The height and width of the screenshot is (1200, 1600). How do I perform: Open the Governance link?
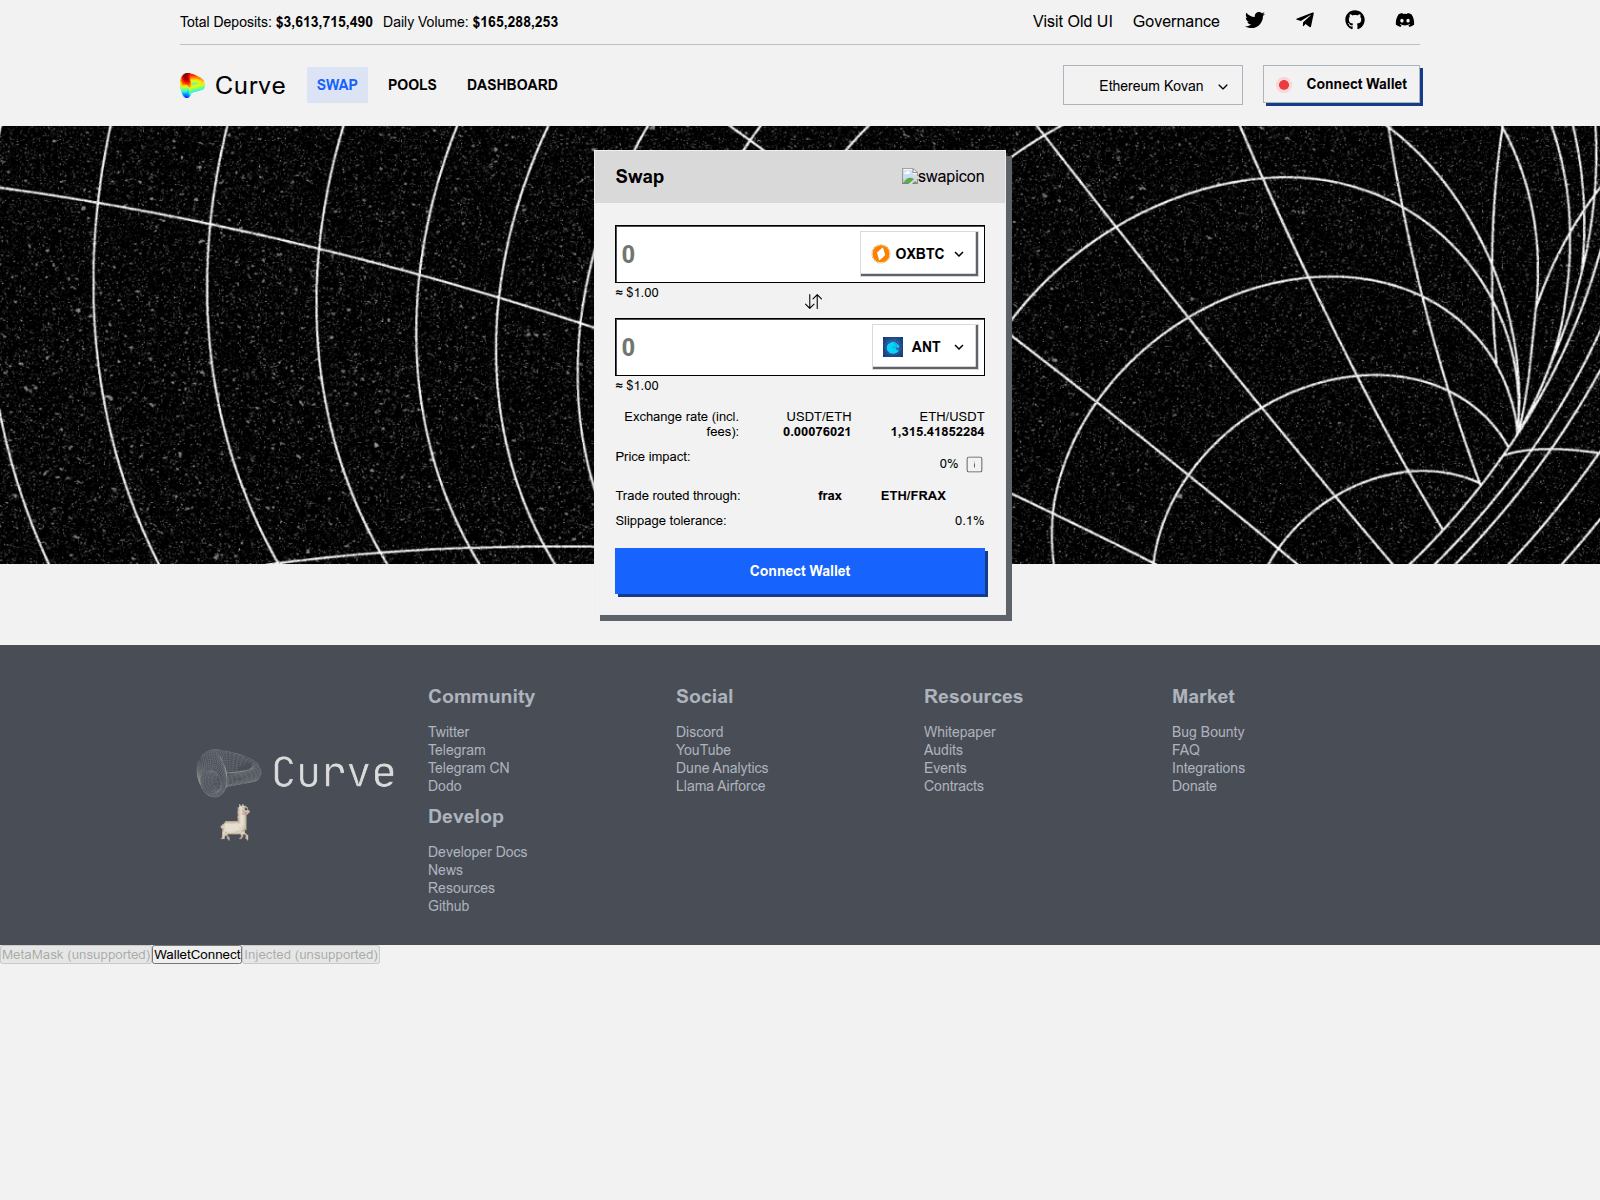click(1176, 21)
